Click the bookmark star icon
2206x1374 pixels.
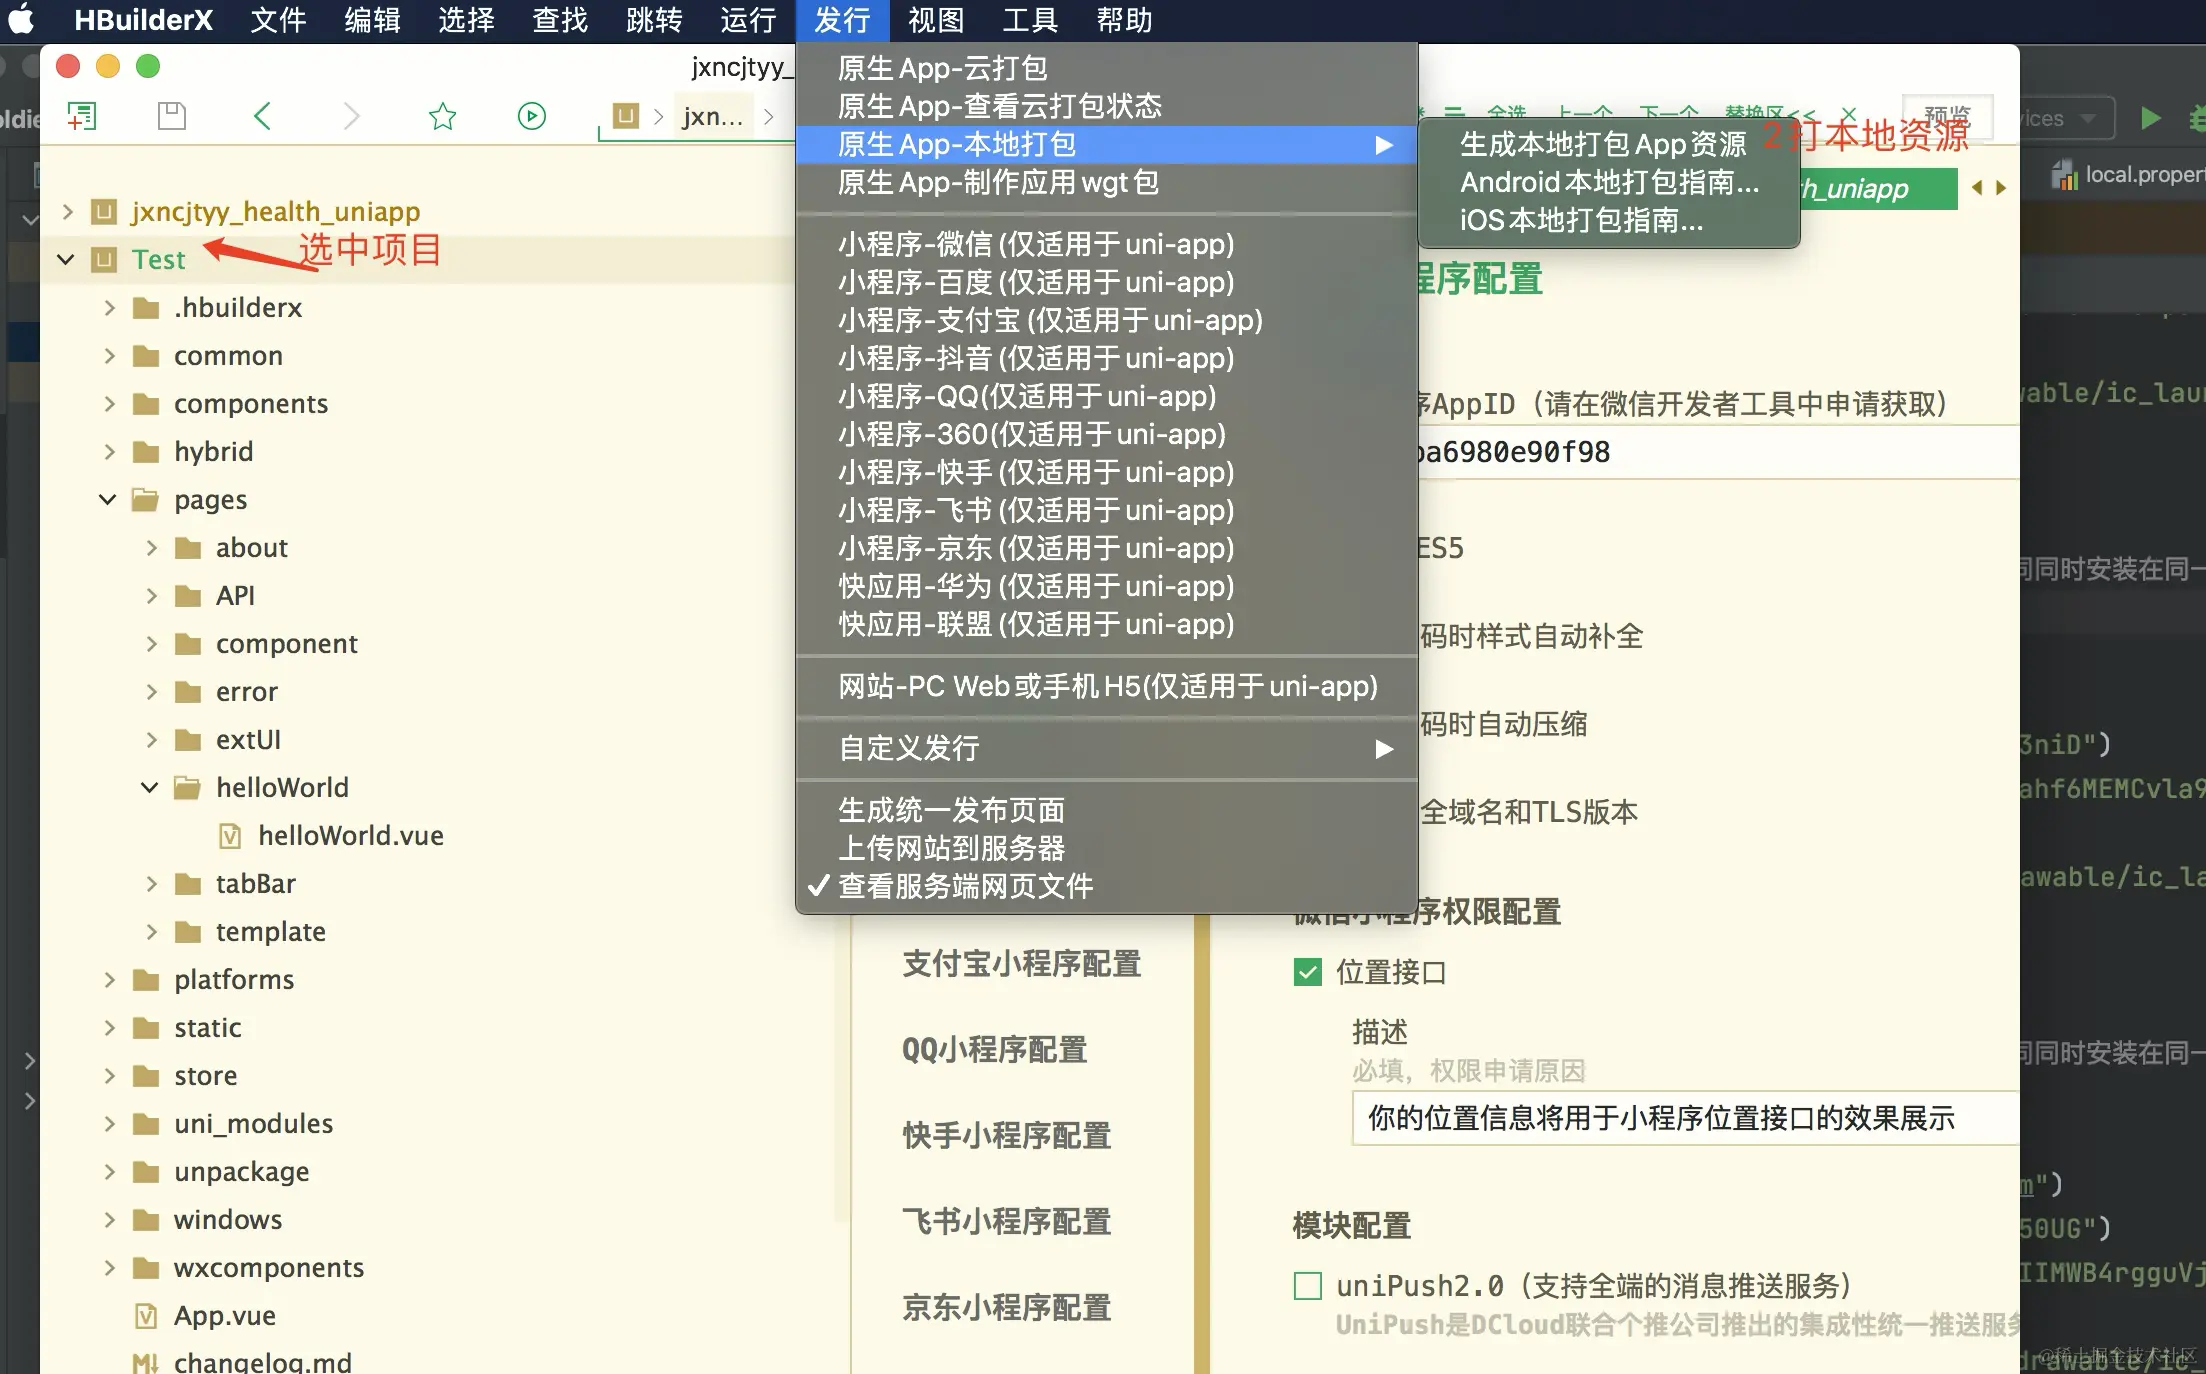tap(442, 116)
